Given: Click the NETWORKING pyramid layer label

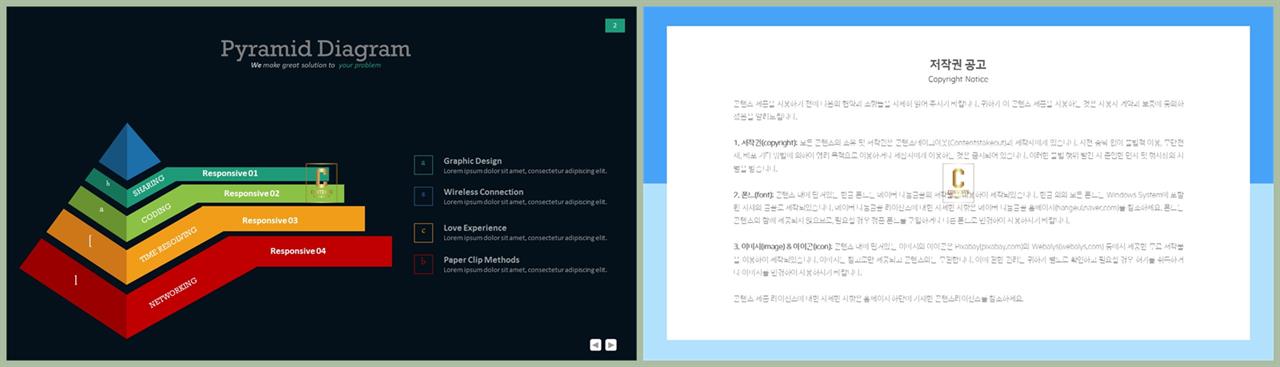Looking at the screenshot, I should click(x=173, y=292).
